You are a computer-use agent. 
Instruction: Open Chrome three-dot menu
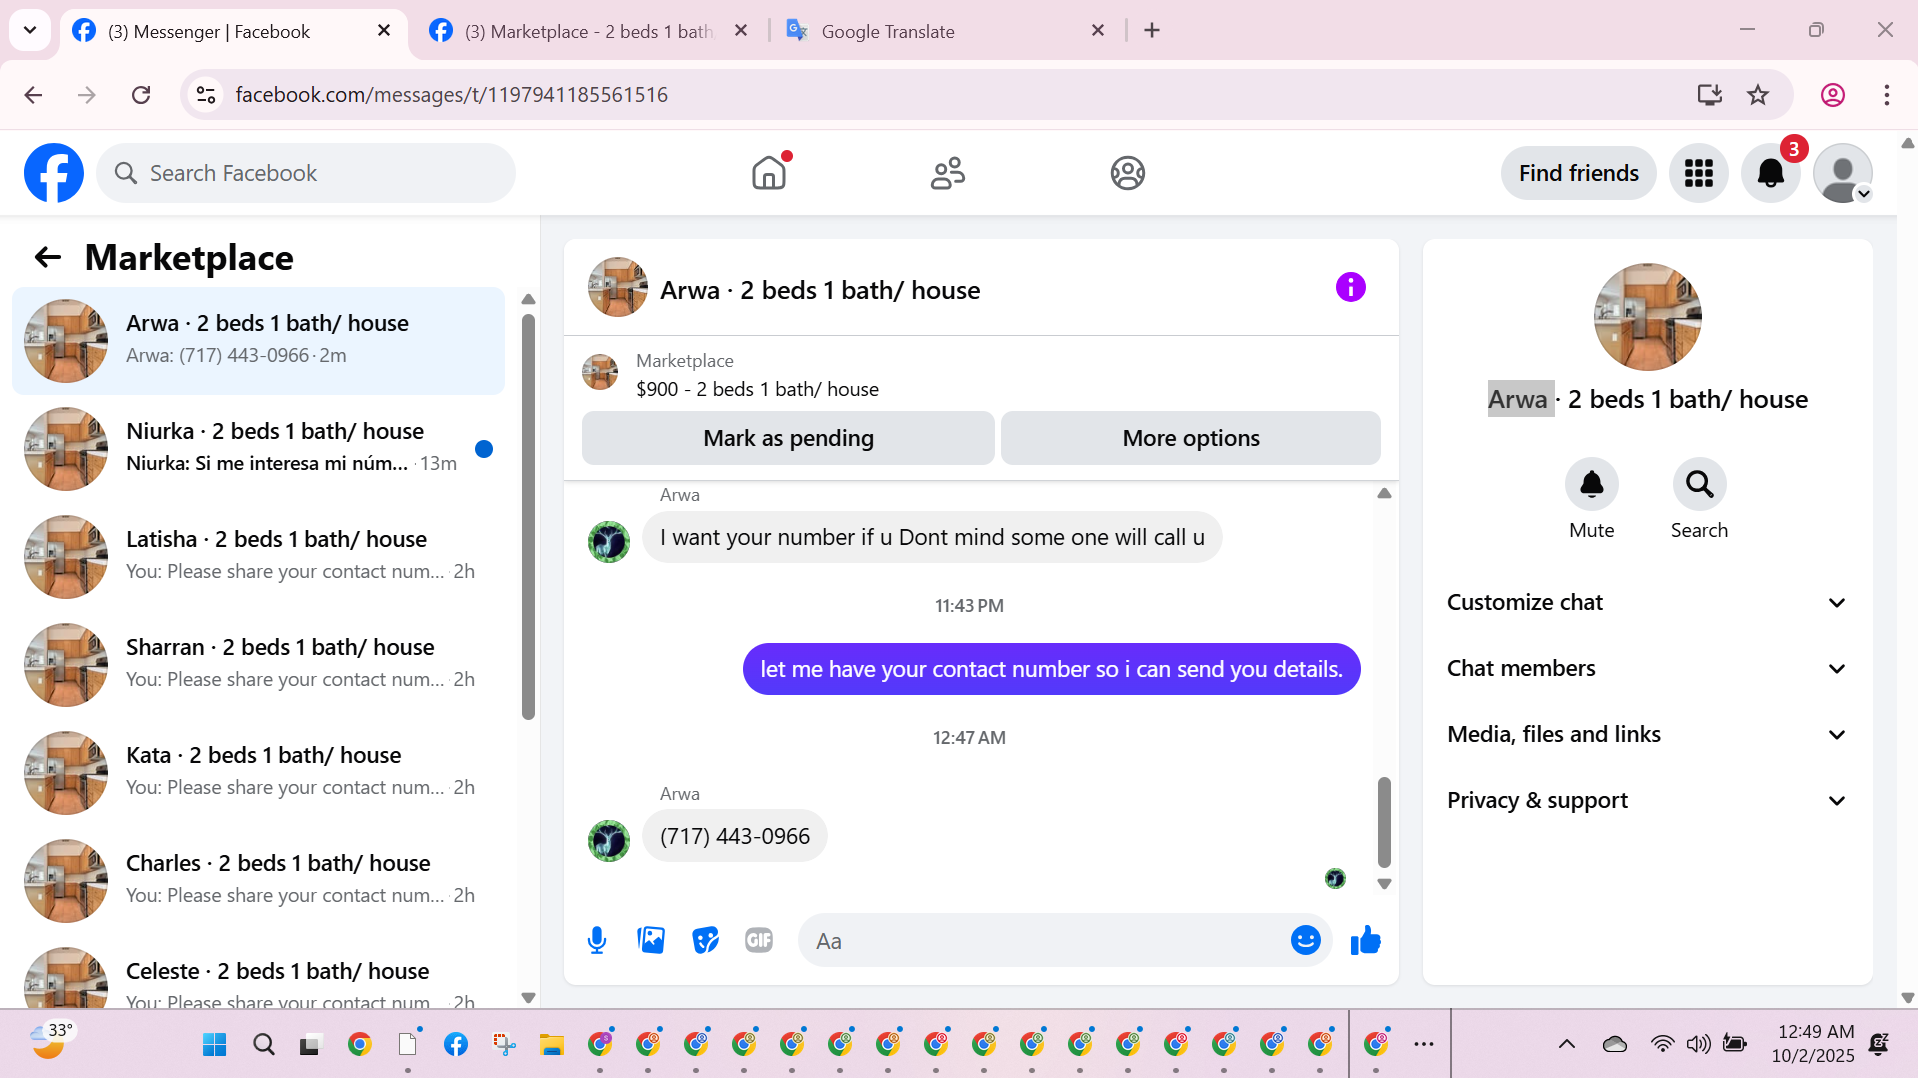(1887, 95)
